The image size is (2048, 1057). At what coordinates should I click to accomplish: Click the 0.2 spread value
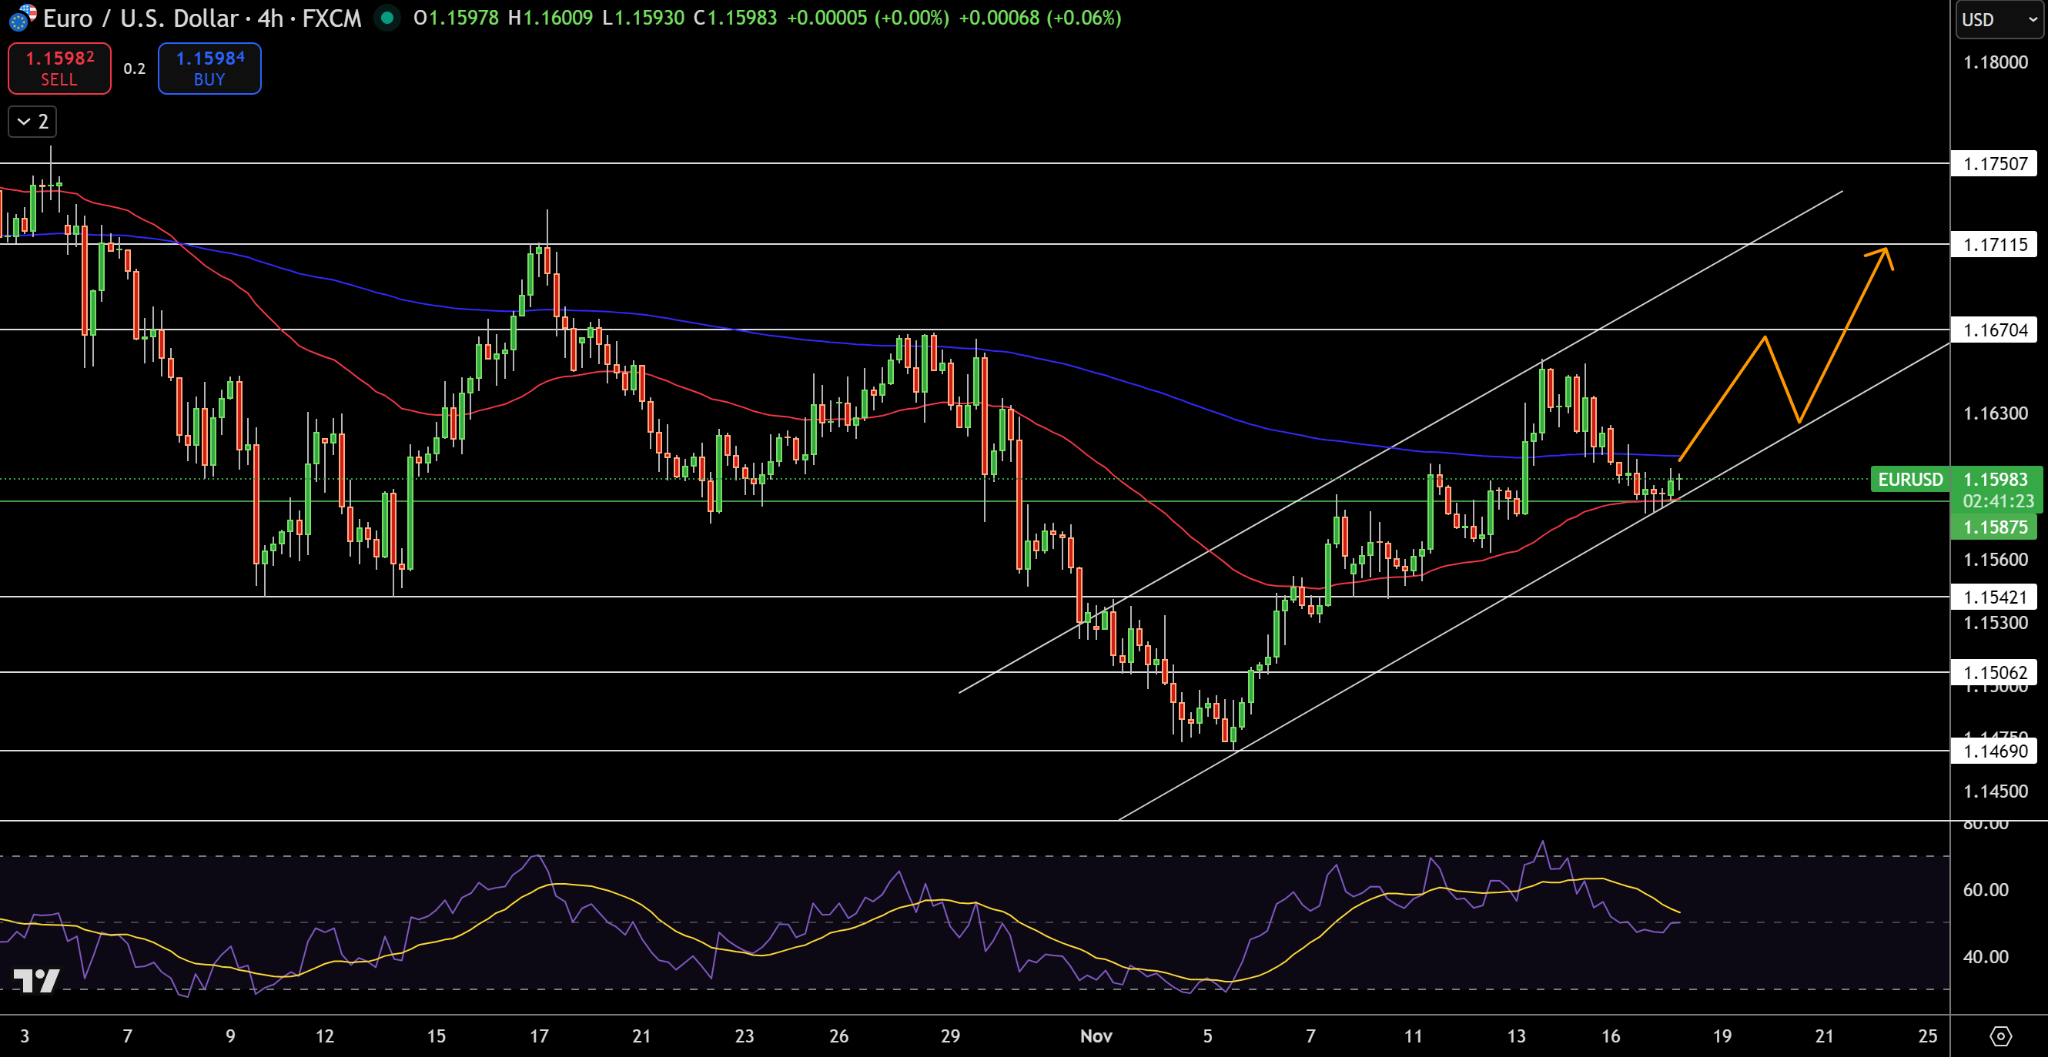135,68
